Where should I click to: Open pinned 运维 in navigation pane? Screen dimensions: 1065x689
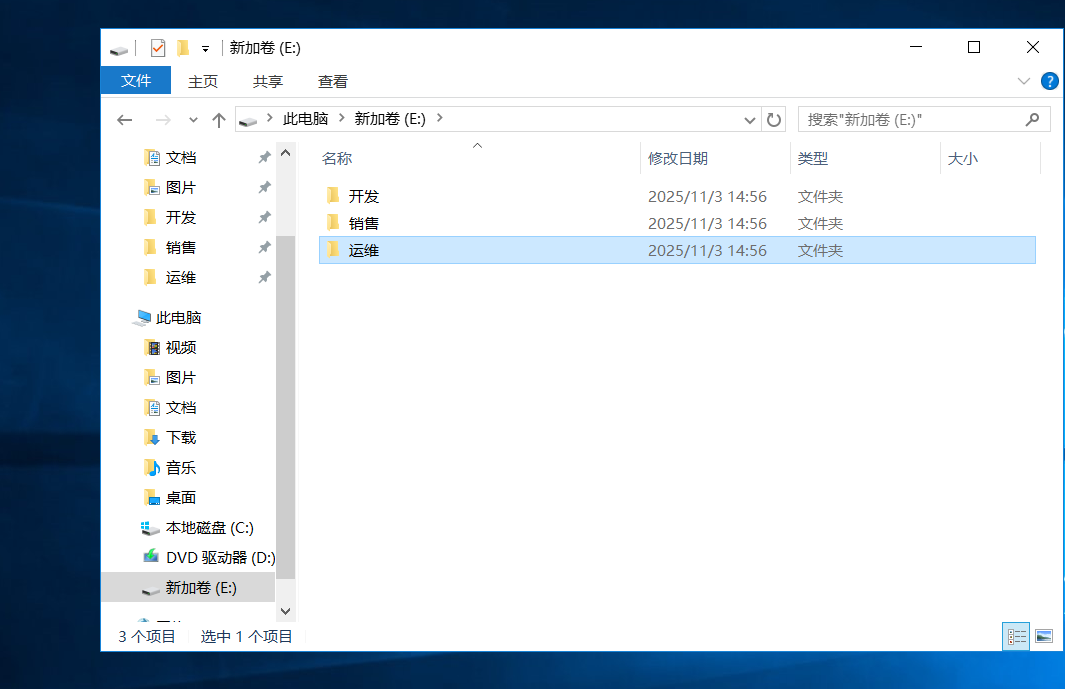pos(181,277)
